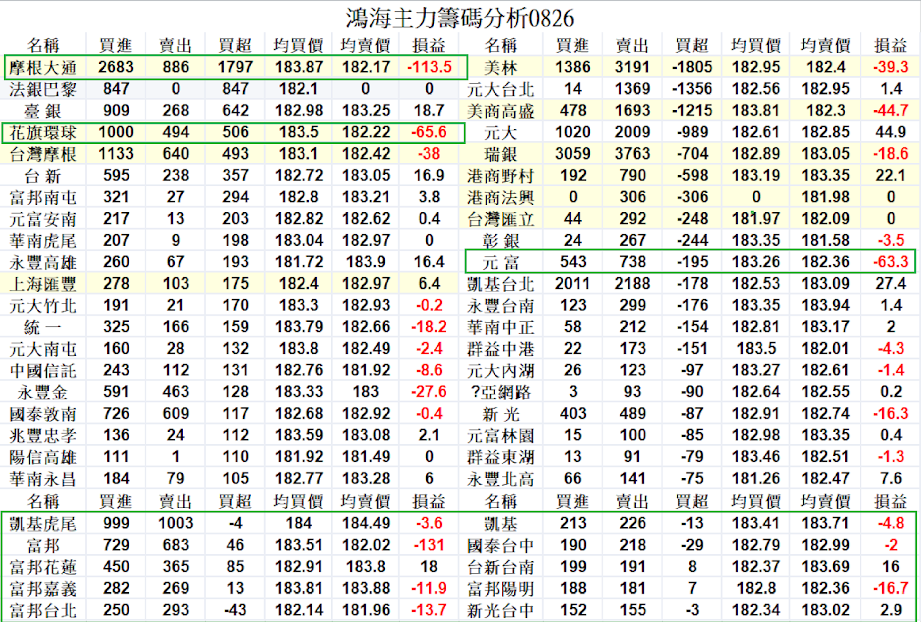Image resolution: width=921 pixels, height=622 pixels.
Task: Click 摩根大通's buy volume 2683
Action: [116, 67]
